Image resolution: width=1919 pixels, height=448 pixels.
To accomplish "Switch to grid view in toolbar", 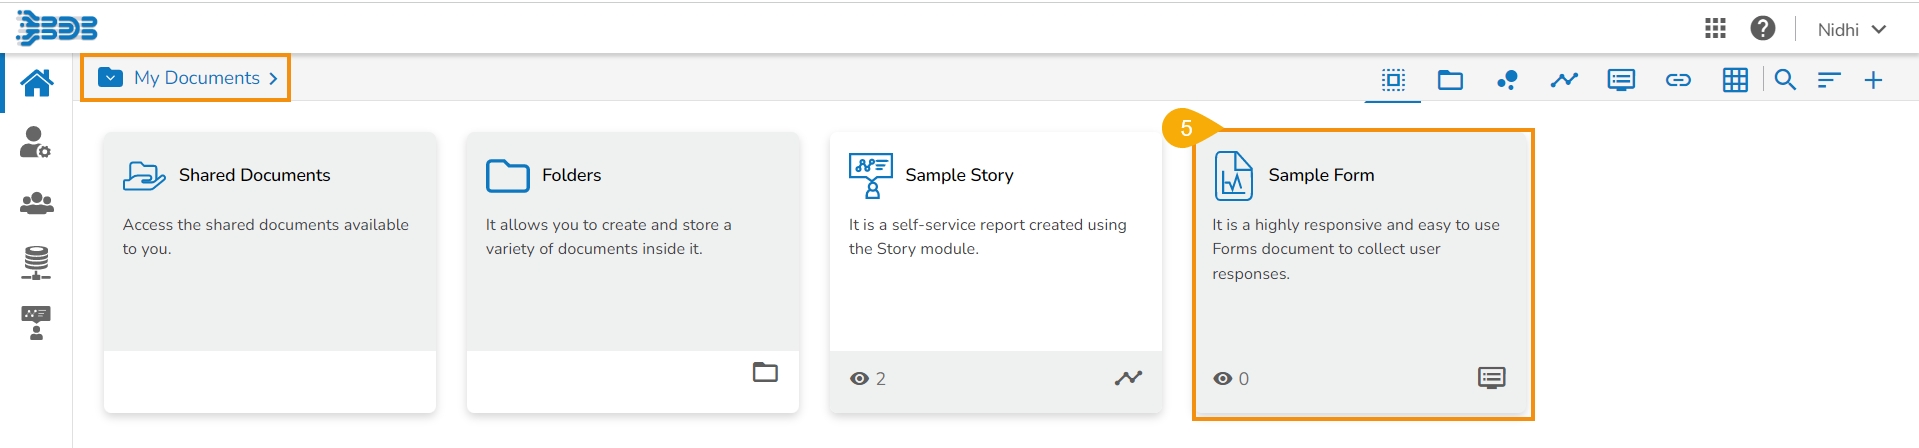I will click(1735, 80).
